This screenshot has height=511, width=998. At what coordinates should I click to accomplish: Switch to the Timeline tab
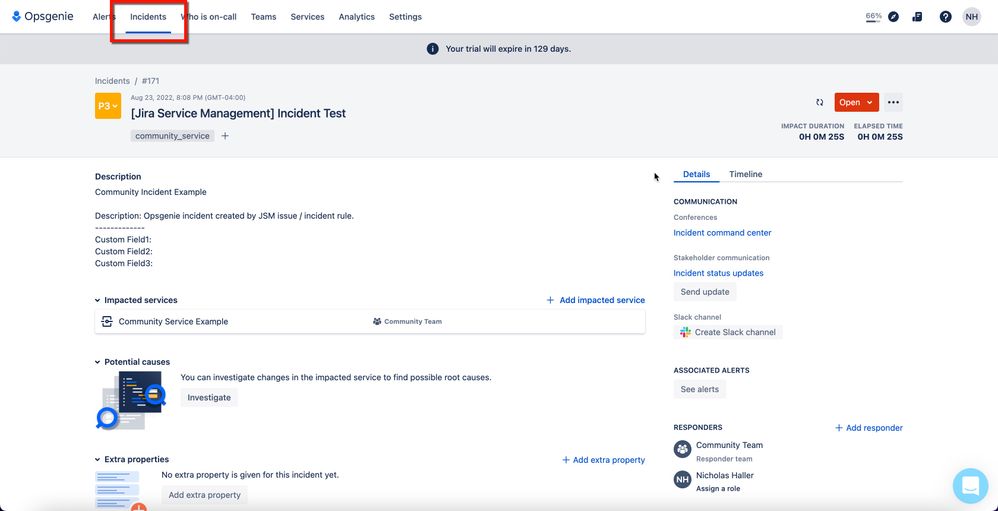pos(745,174)
